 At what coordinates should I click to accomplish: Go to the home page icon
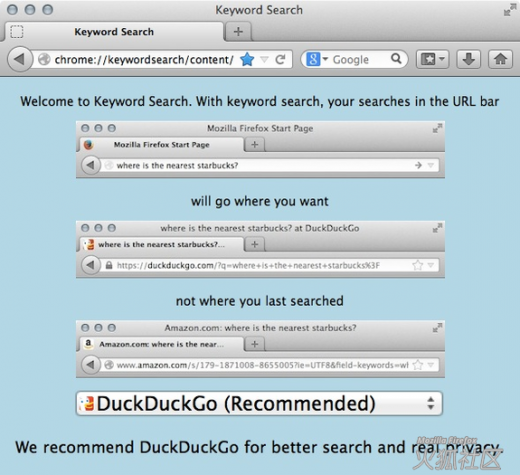coord(500,59)
